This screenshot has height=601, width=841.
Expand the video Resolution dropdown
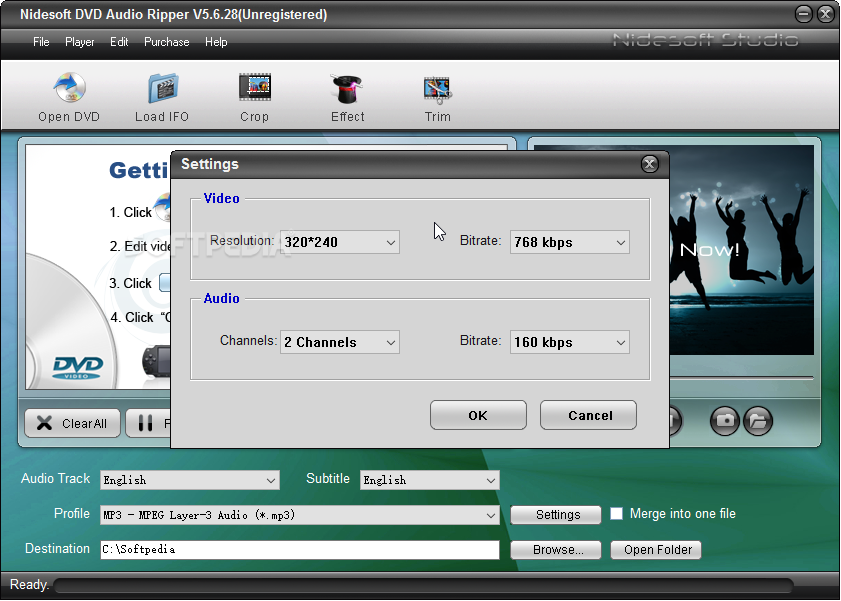coord(340,242)
